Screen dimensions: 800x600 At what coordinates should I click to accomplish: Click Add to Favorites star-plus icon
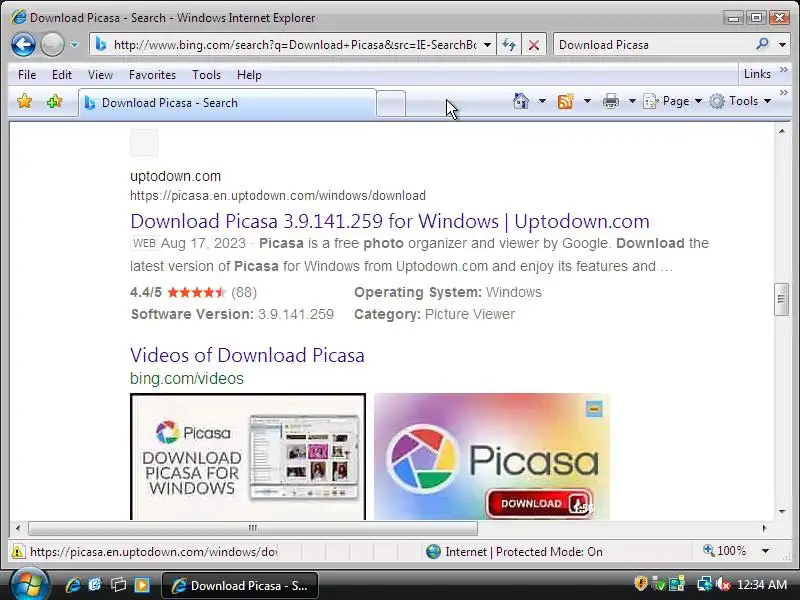coord(54,101)
